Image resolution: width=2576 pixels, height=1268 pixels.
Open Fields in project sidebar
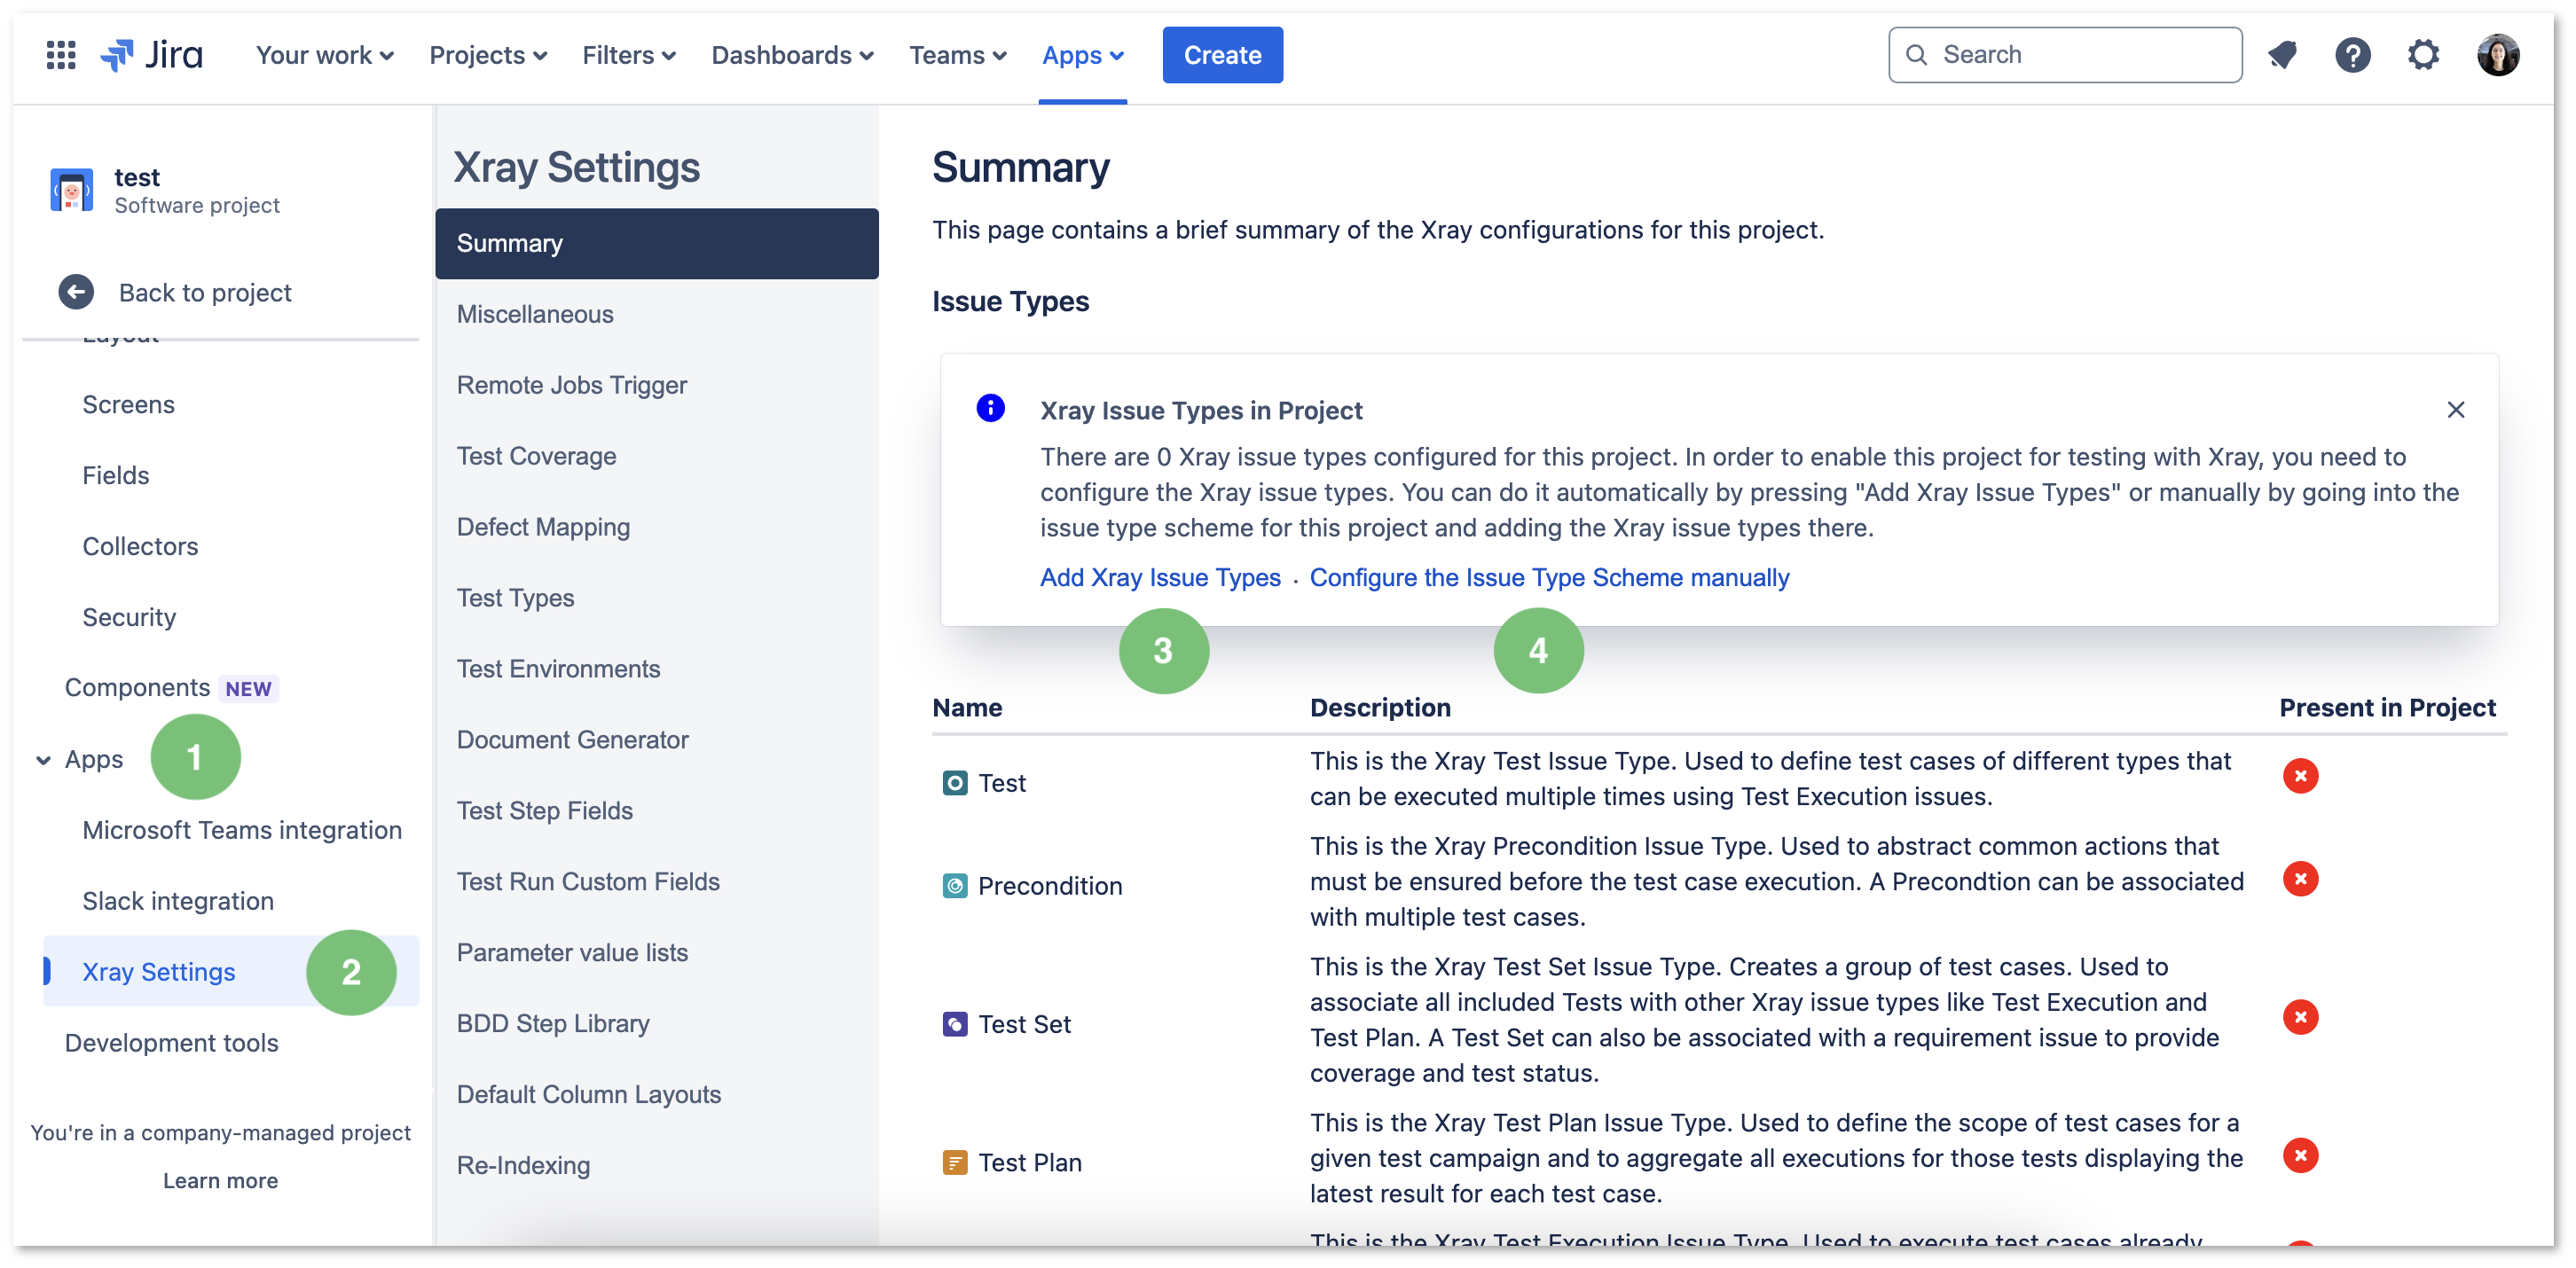pos(116,475)
